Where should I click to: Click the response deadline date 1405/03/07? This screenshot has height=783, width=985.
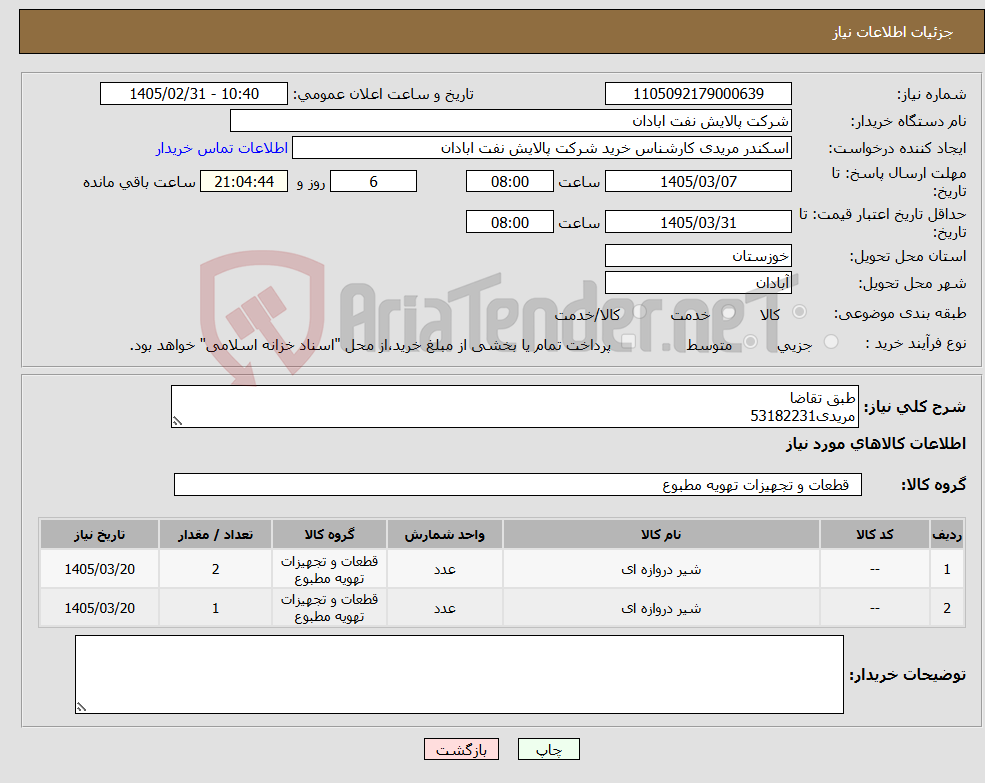pos(698,182)
